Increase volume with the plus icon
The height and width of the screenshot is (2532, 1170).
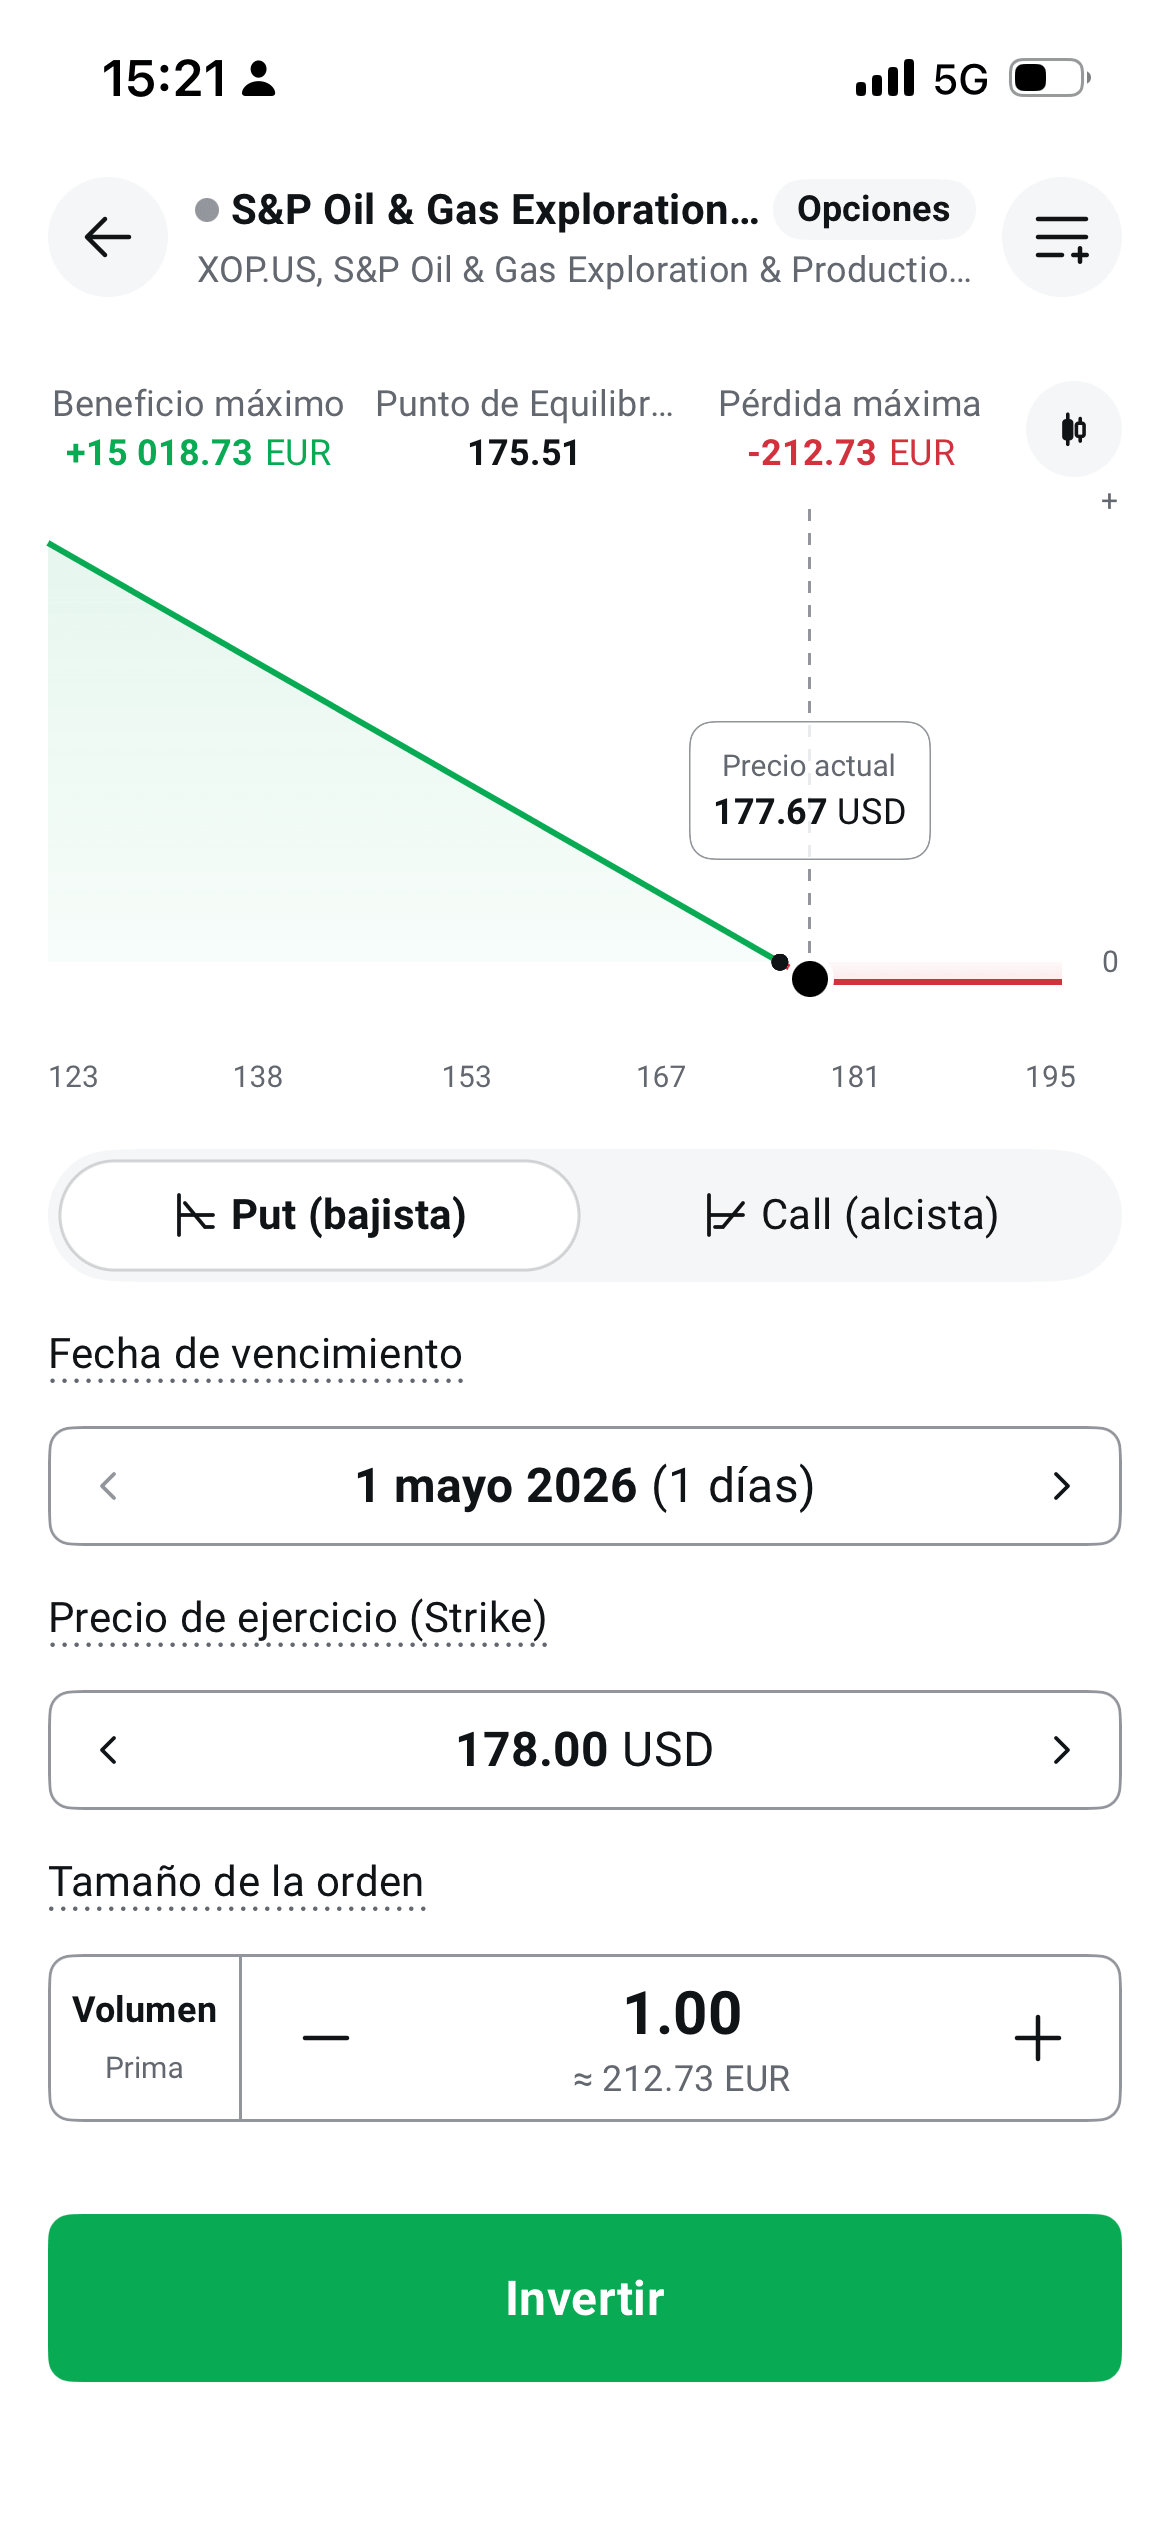pyautogui.click(x=1038, y=2038)
